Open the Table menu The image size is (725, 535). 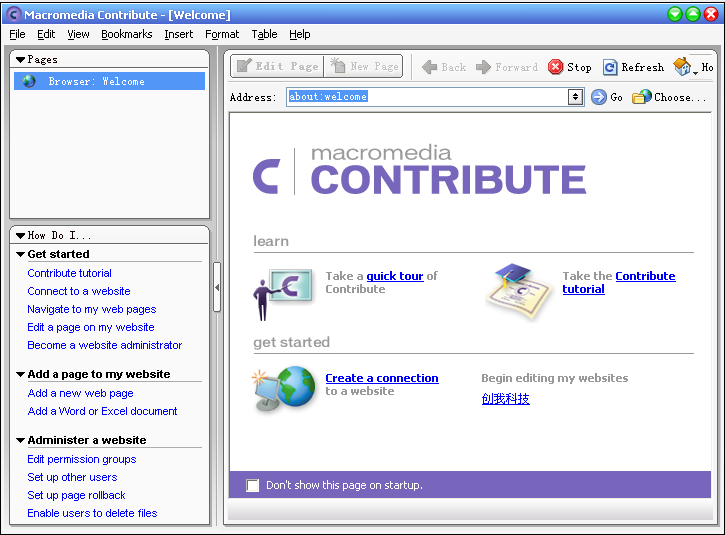264,34
